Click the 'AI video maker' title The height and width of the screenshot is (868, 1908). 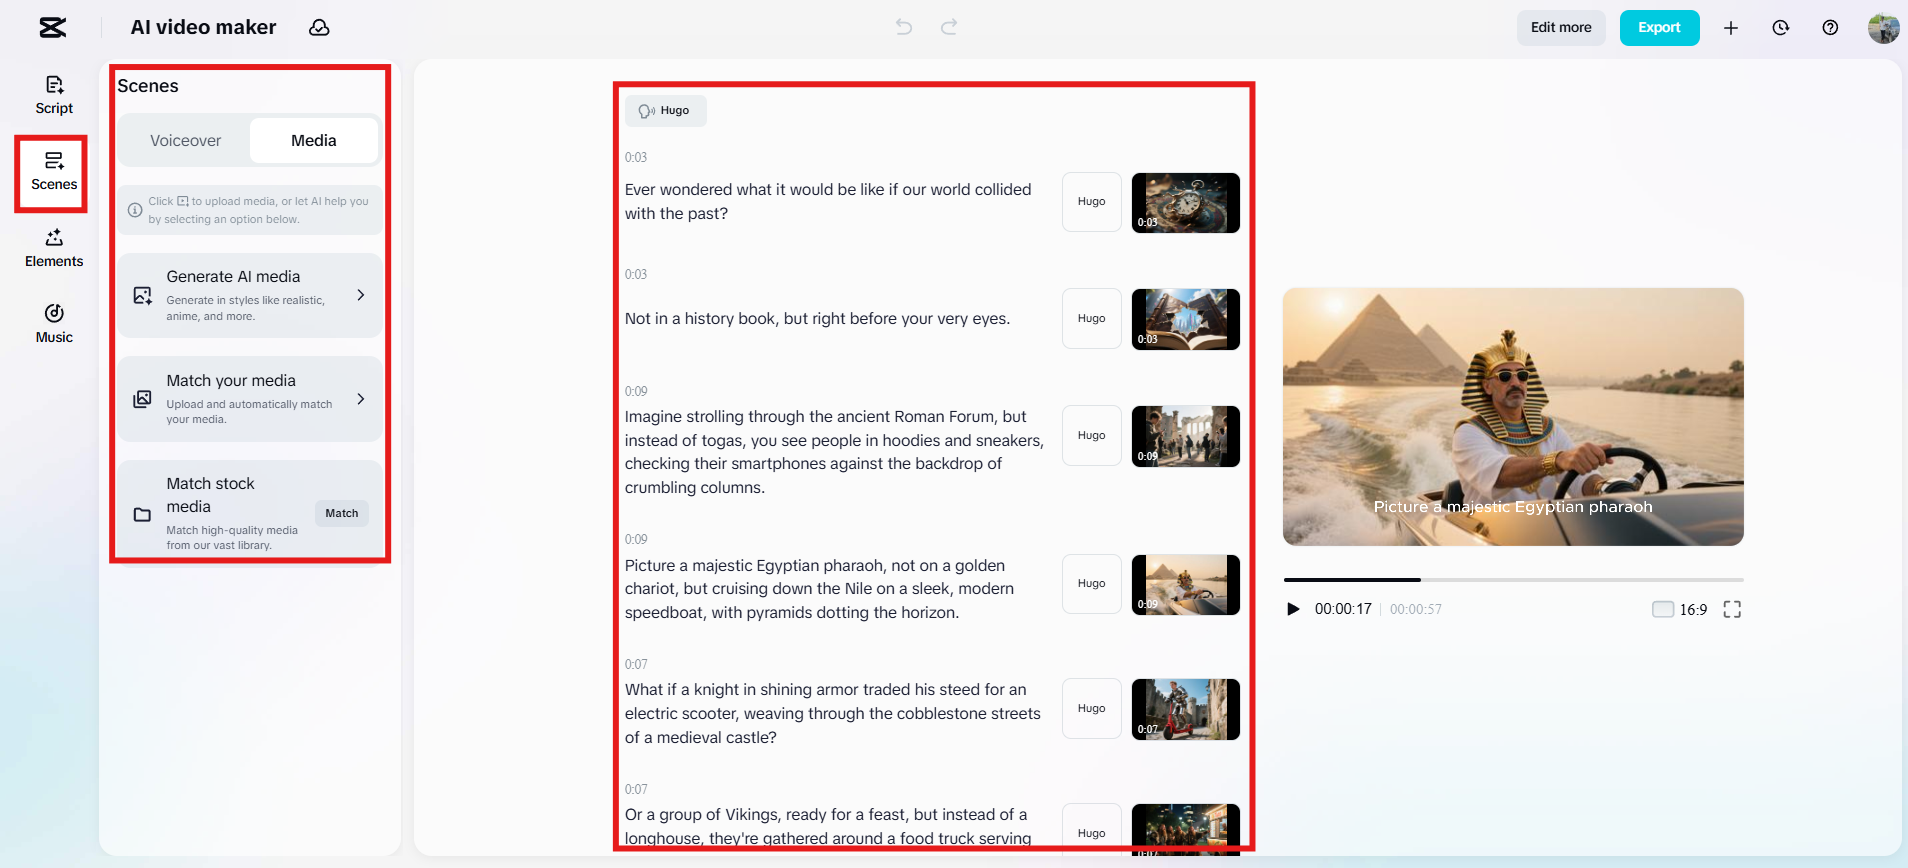click(203, 27)
